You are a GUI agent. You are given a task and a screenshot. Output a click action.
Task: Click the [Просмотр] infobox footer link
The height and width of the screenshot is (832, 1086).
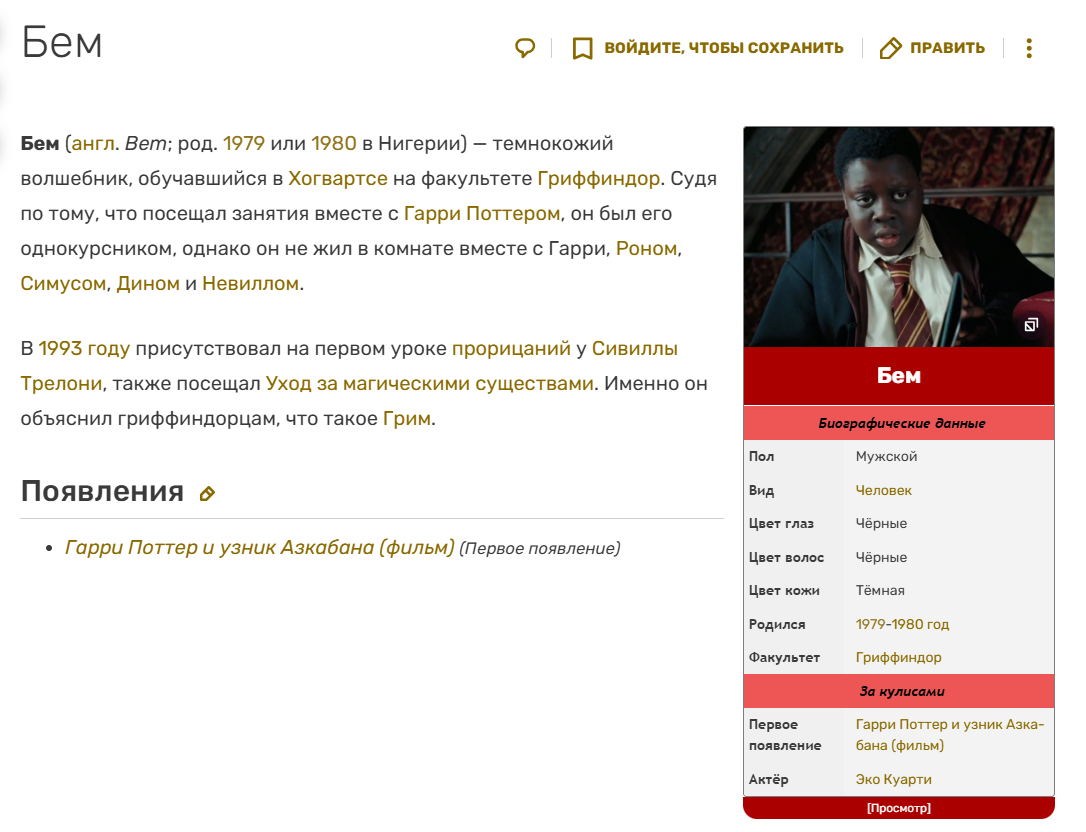tap(899, 808)
